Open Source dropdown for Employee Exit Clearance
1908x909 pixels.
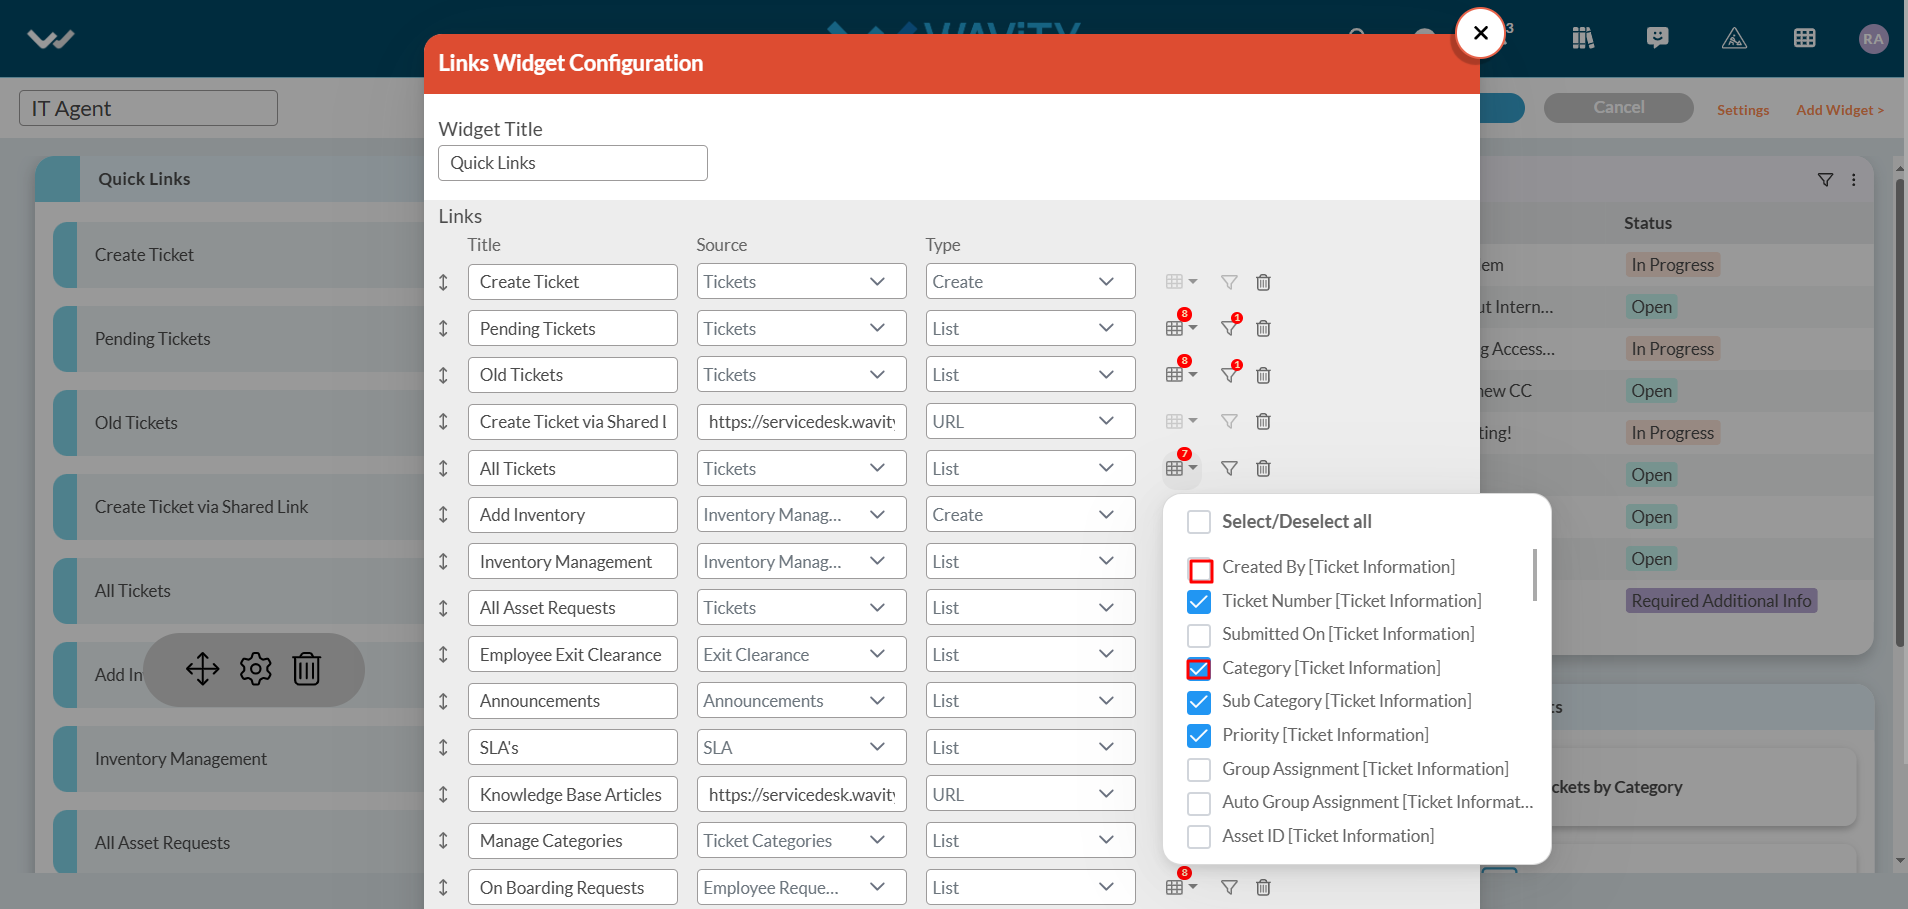[801, 655]
